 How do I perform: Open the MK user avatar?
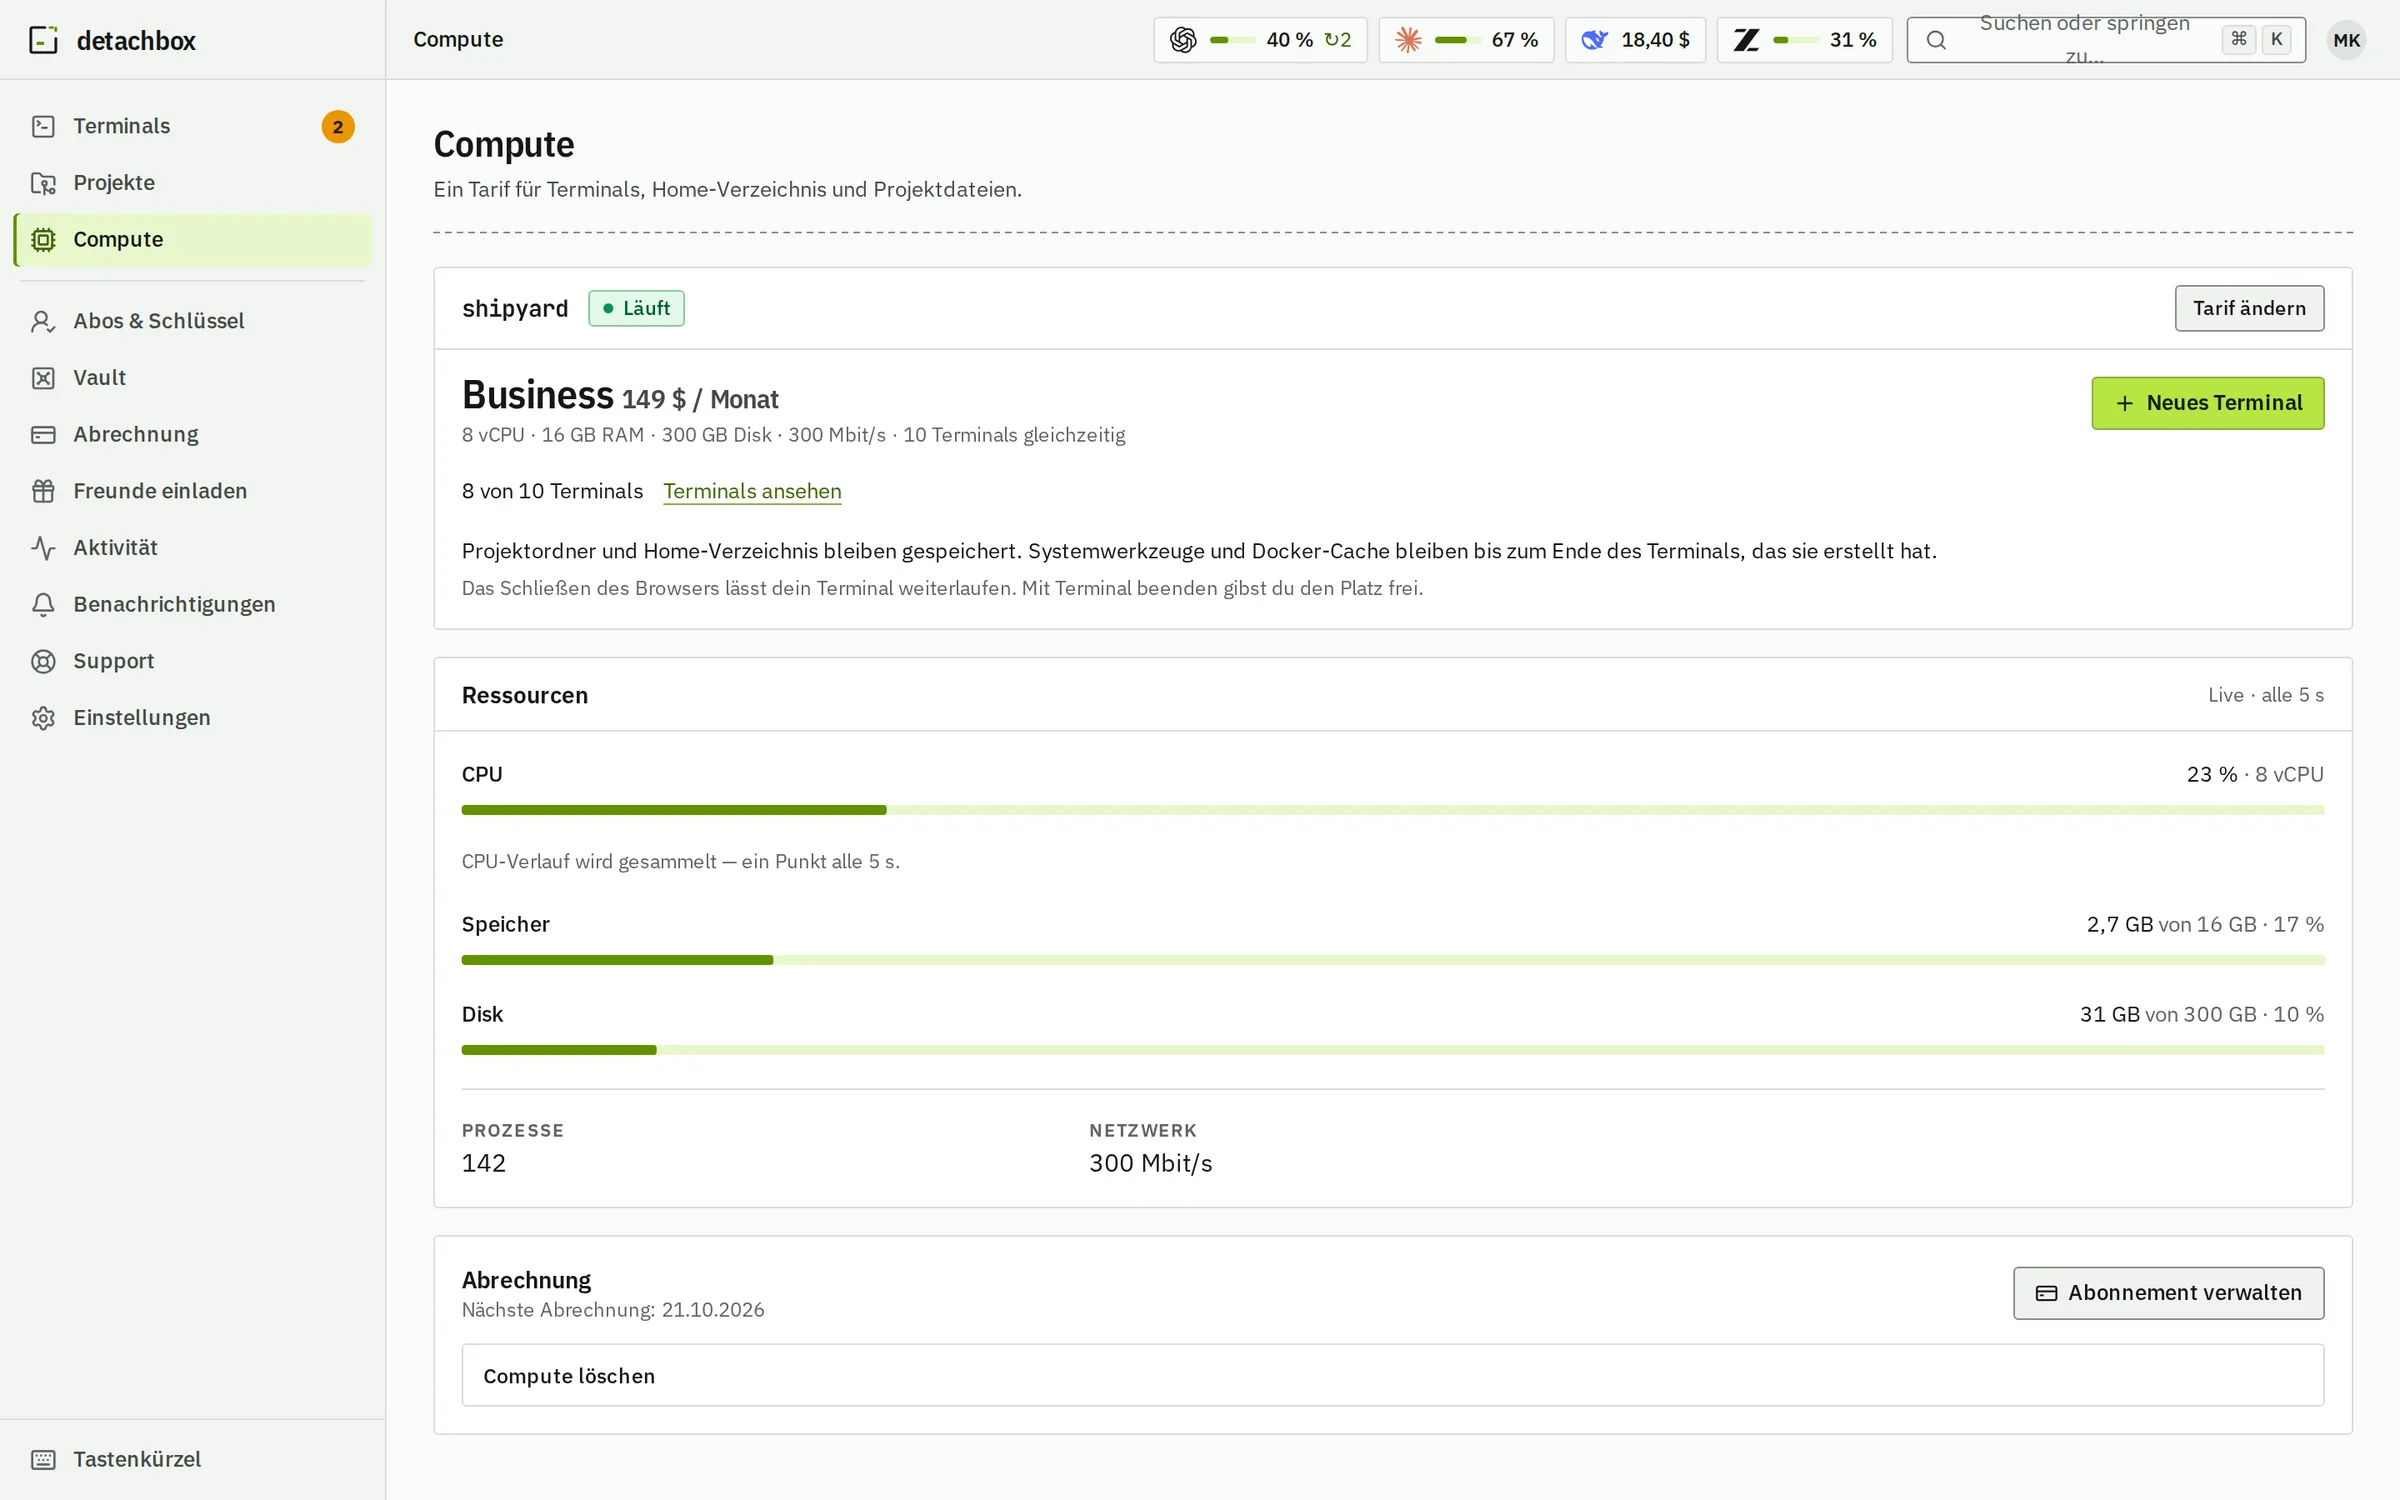tap(2346, 40)
